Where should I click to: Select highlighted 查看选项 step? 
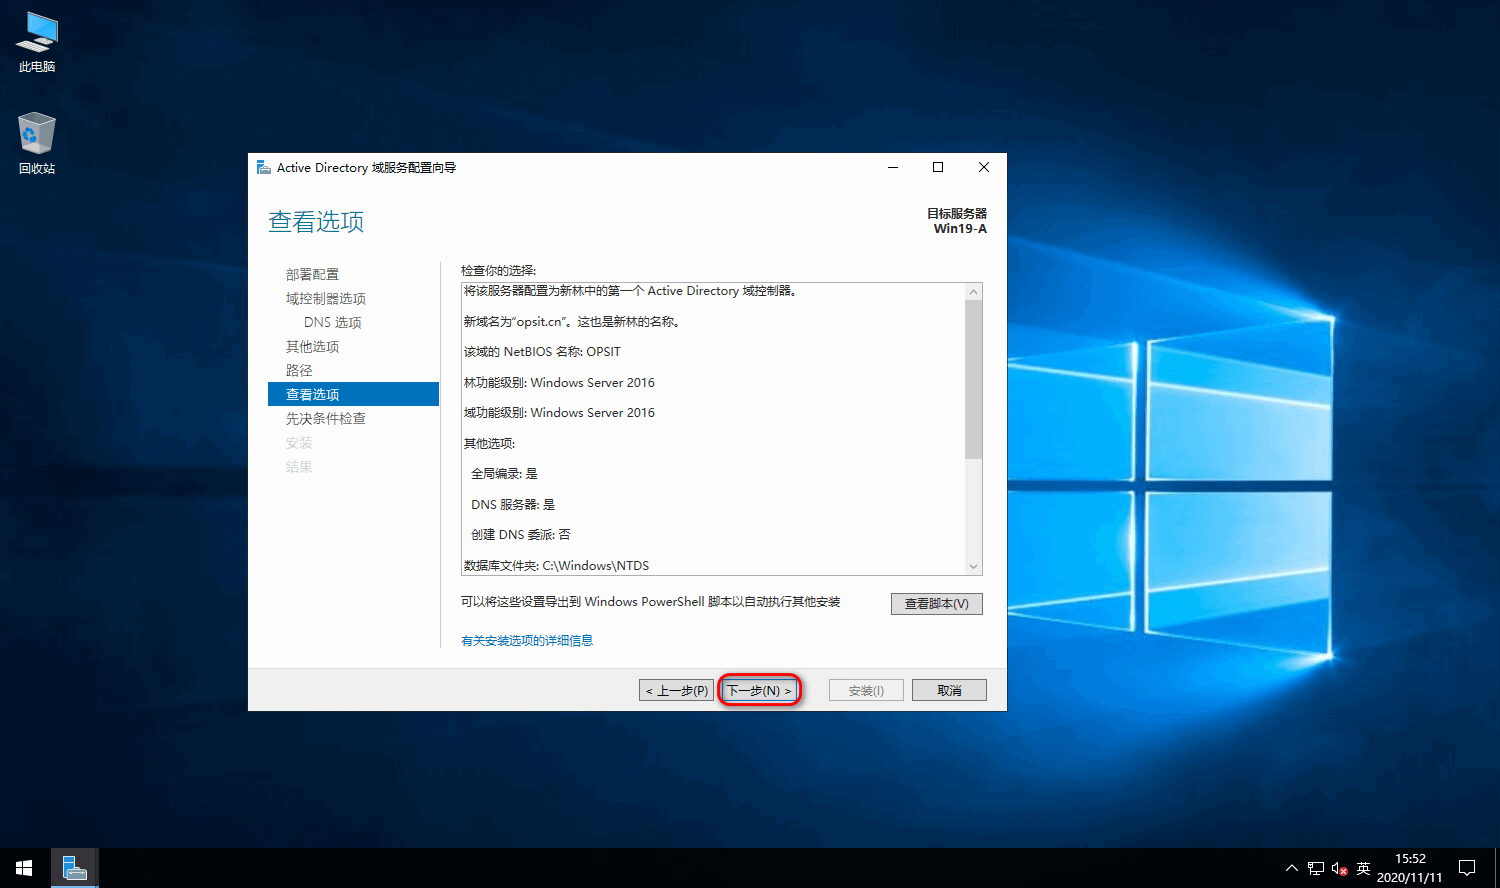click(x=353, y=394)
